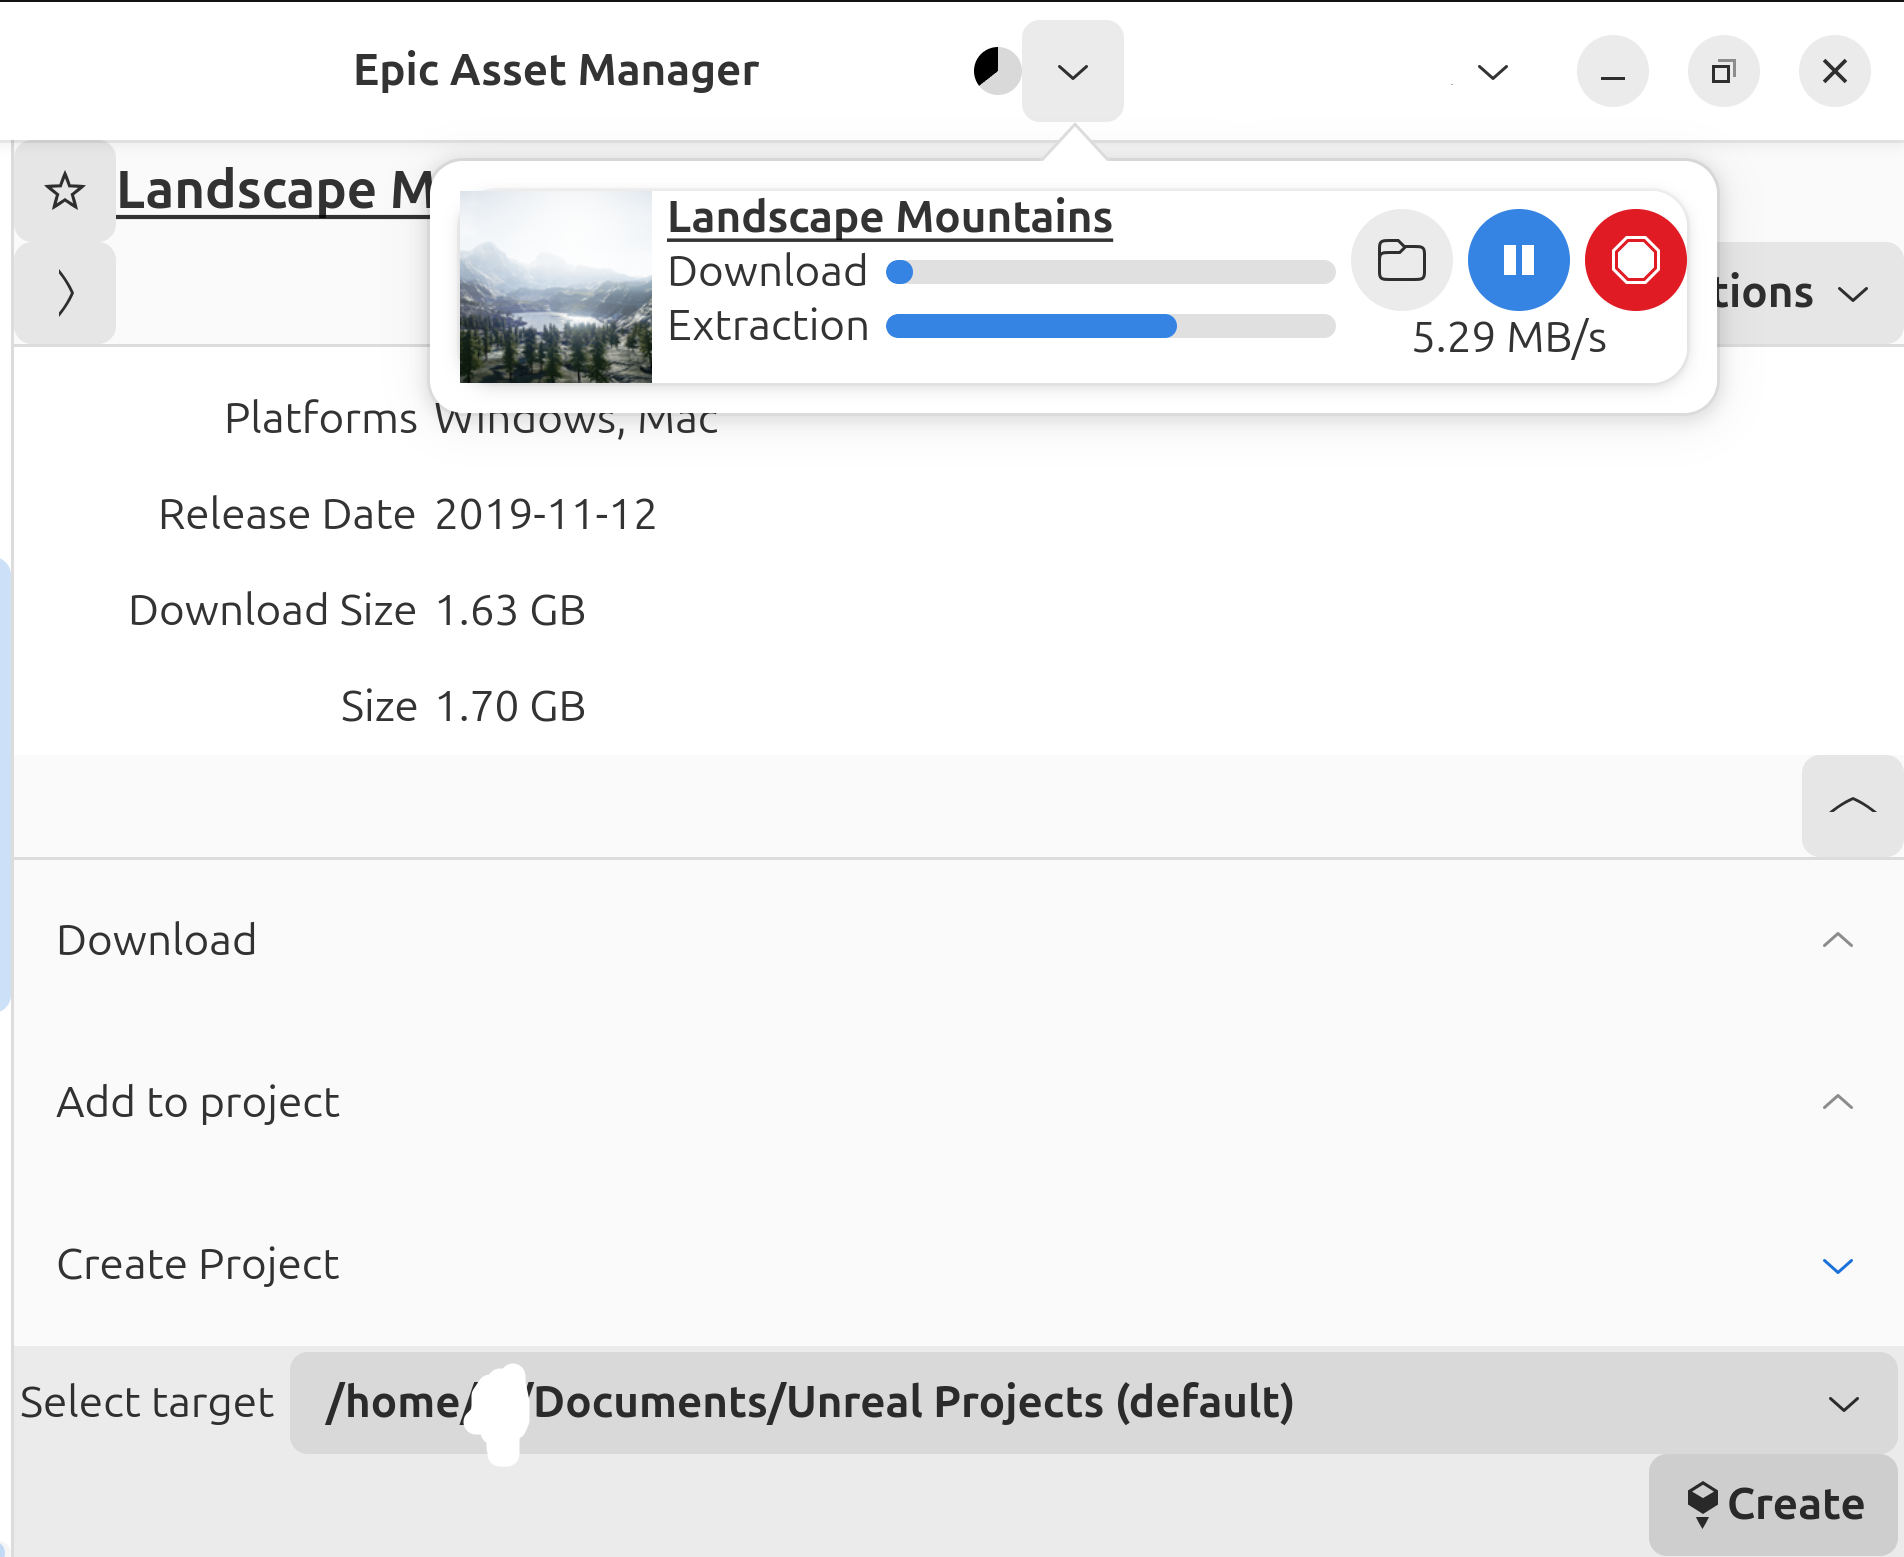Open download folder for Landscape Mountains
This screenshot has width=1904, height=1557.
pyautogui.click(x=1401, y=260)
